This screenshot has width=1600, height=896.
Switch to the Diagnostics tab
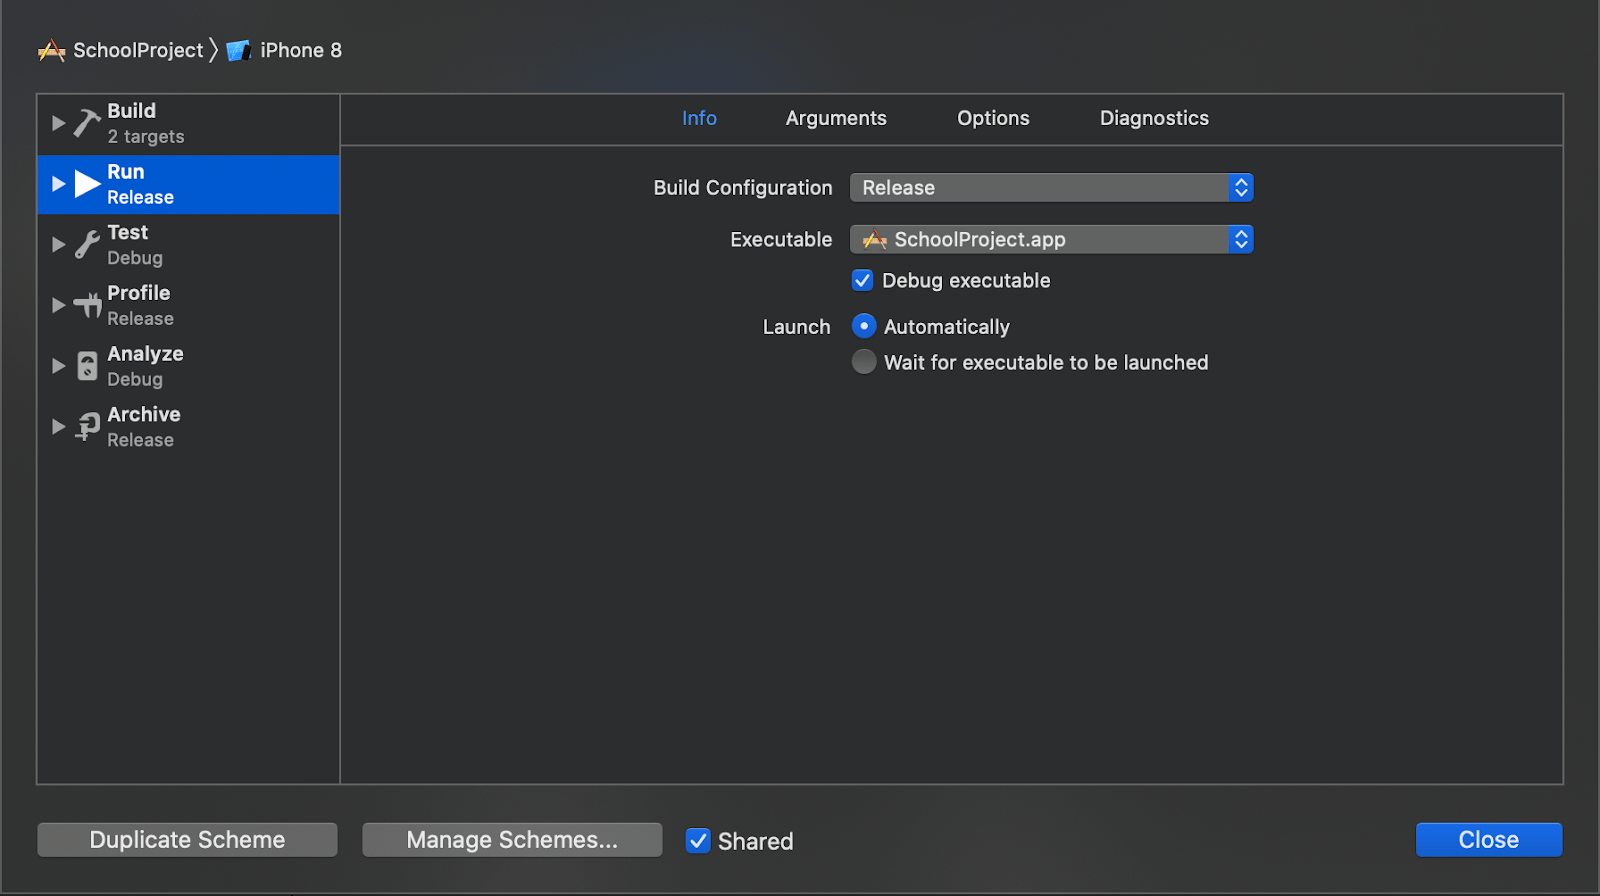1154,118
